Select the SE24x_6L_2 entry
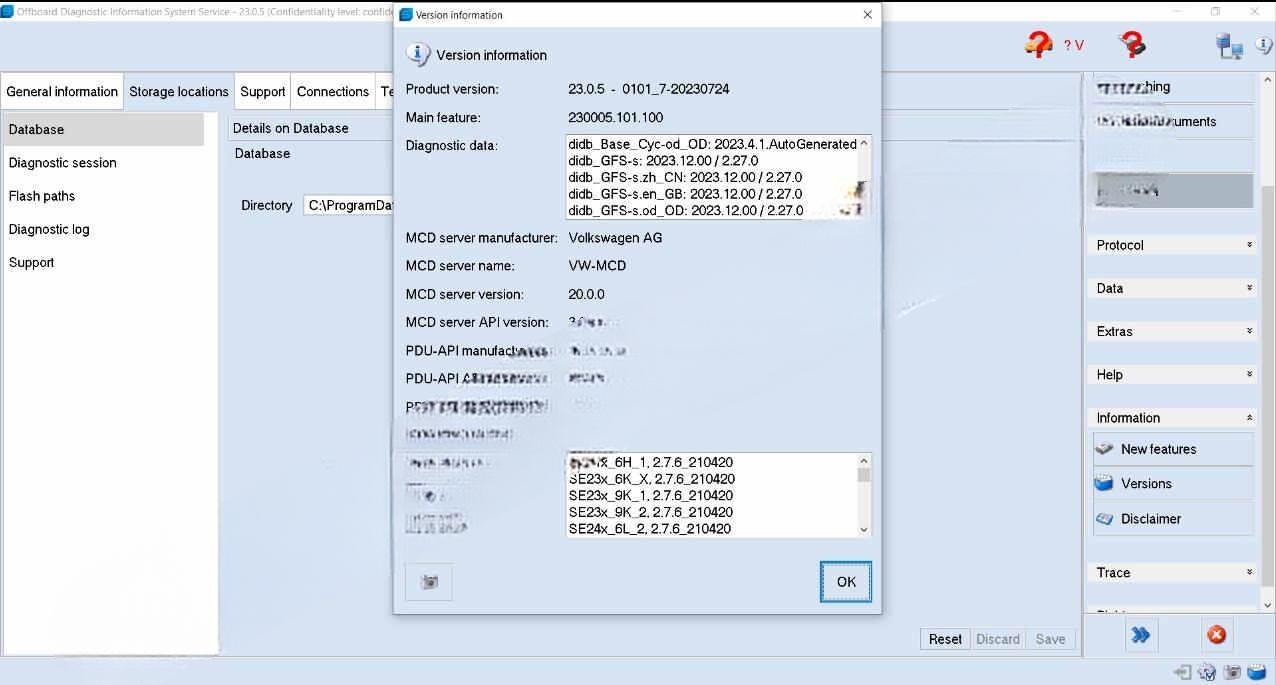The image size is (1276, 685). coord(650,529)
